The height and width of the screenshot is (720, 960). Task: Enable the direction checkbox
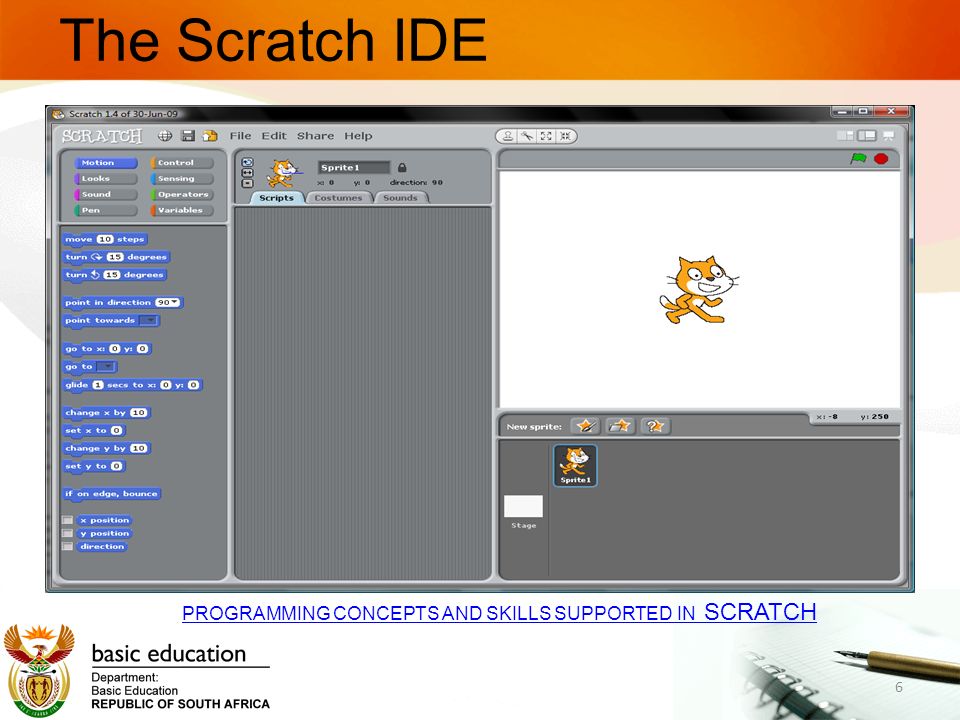coord(67,546)
